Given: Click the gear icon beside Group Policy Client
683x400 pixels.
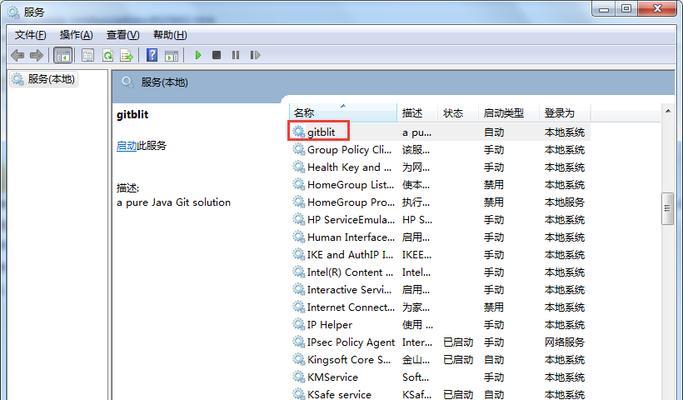Looking at the screenshot, I should 299,149.
